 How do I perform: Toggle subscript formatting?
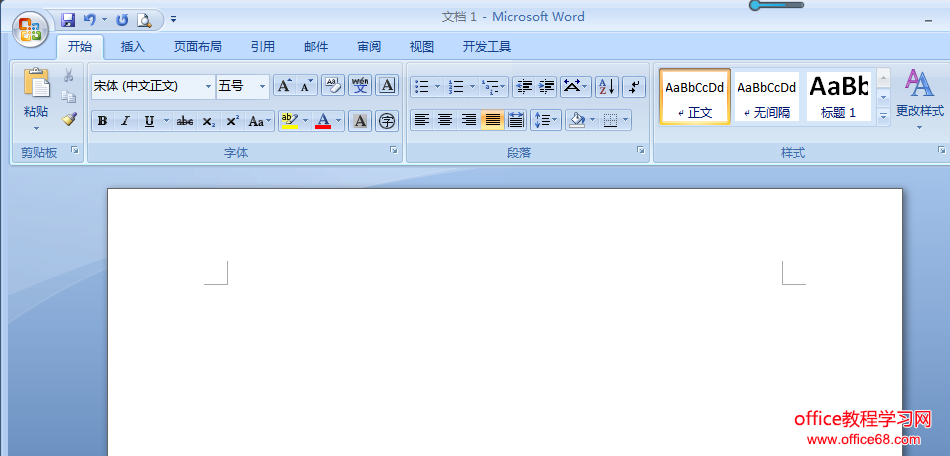(208, 121)
